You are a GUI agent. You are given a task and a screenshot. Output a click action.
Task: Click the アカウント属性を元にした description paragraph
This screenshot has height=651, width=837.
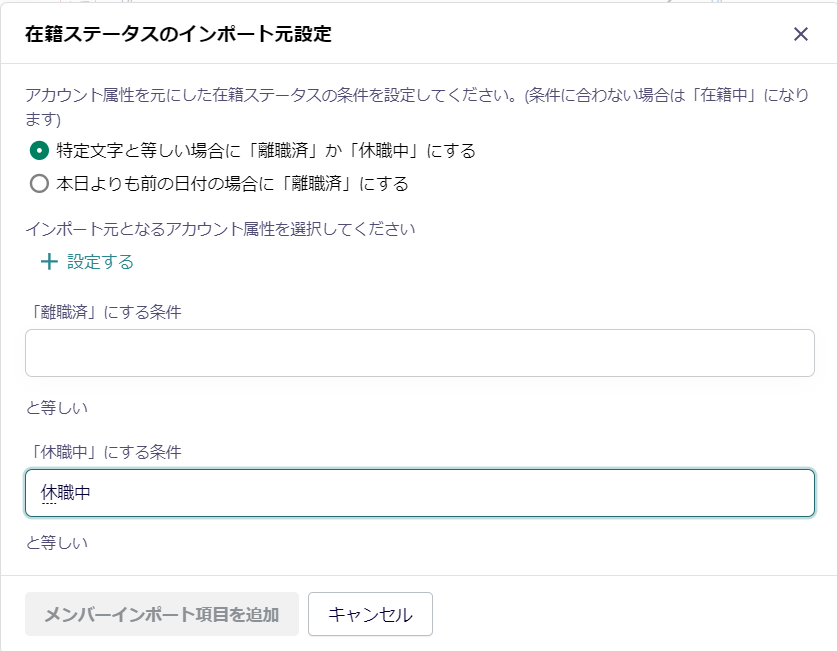417,107
